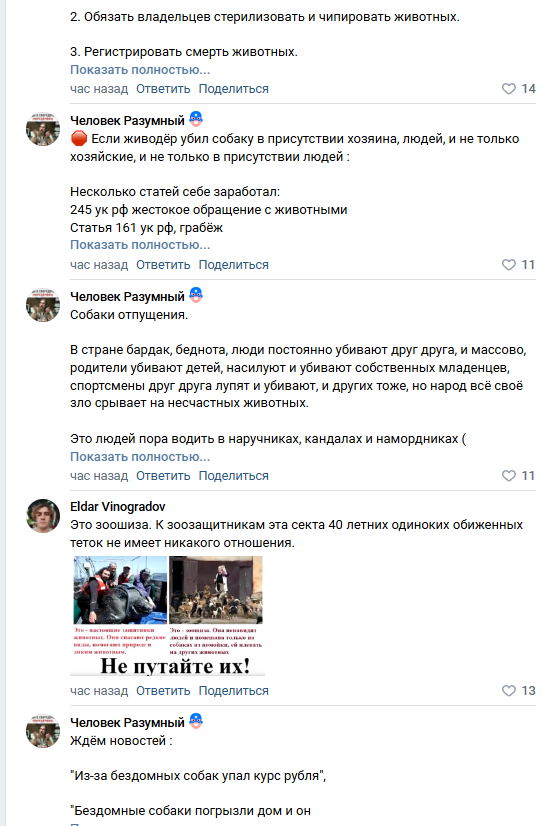
Task: Click the mask emoji badge beside first Человек Разумный name
Action: [x=196, y=119]
